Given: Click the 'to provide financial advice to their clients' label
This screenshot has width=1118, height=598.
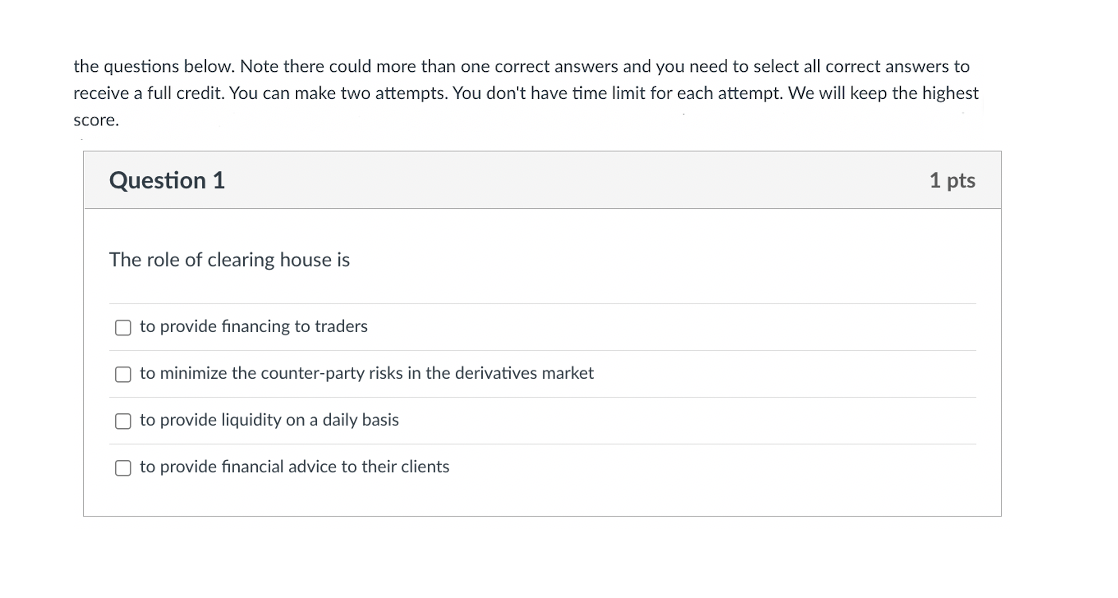Looking at the screenshot, I should tap(295, 466).
